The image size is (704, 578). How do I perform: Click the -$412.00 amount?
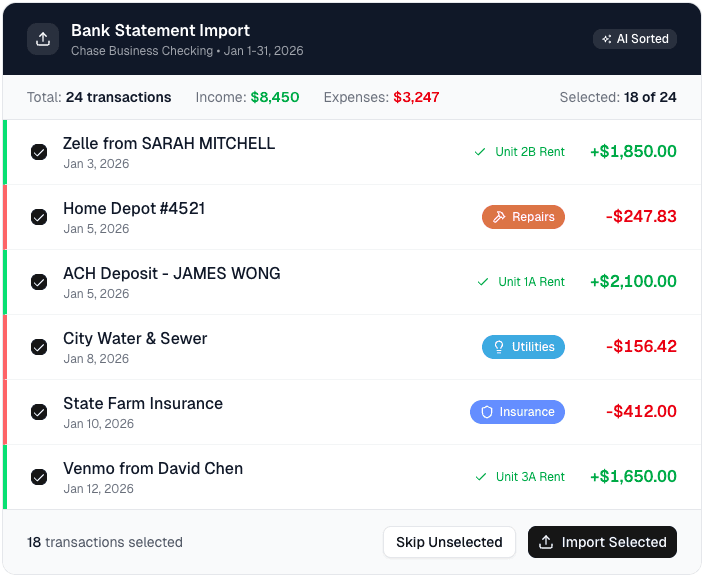(641, 411)
